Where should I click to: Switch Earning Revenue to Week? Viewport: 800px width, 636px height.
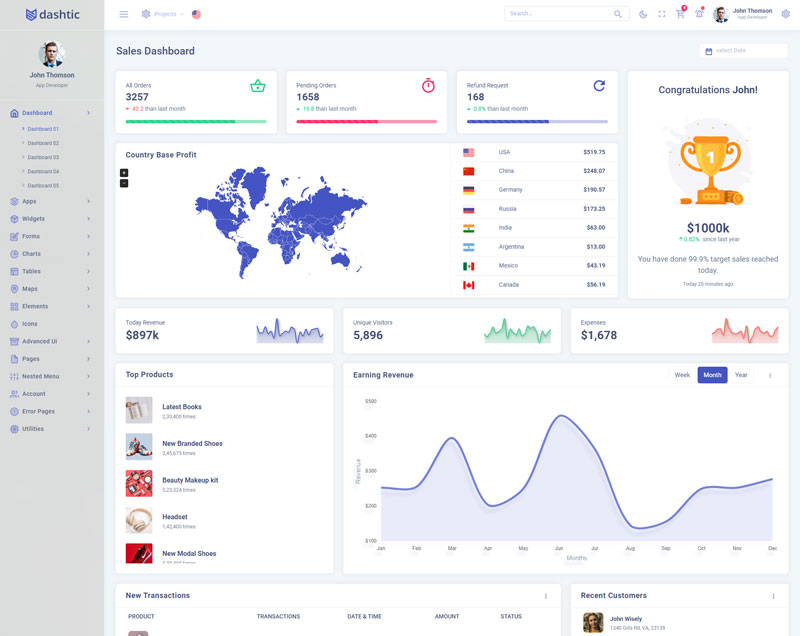coord(682,375)
